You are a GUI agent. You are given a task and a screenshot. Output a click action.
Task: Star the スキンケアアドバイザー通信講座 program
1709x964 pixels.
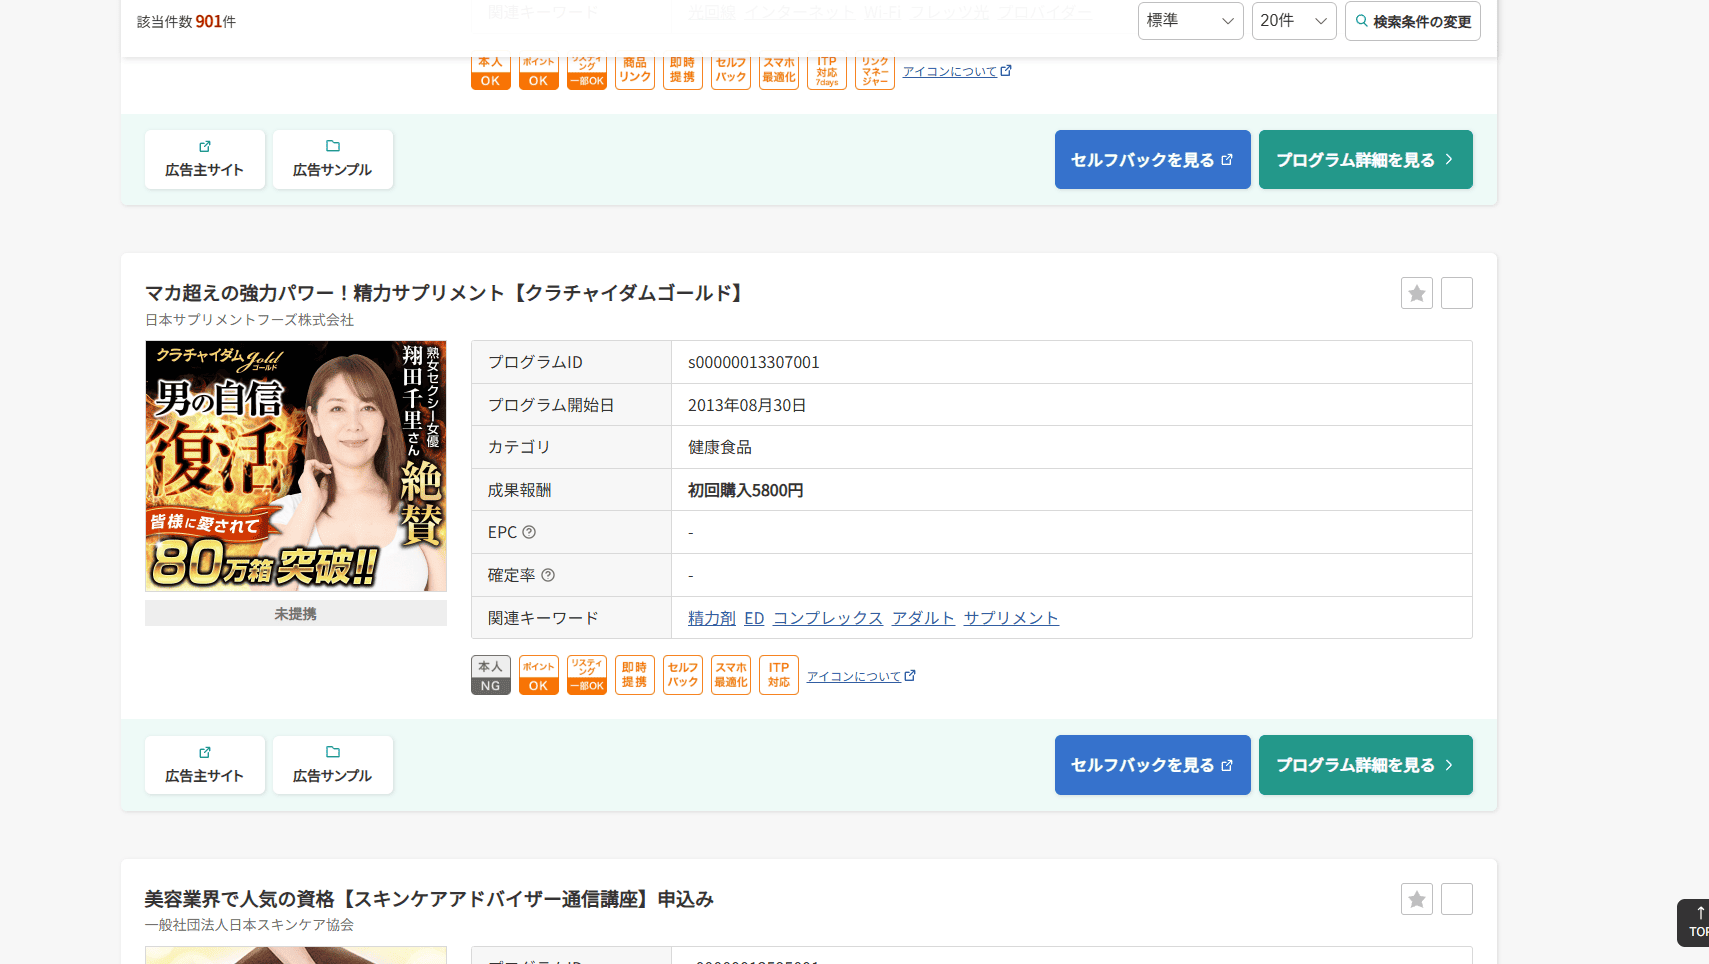pos(1417,899)
